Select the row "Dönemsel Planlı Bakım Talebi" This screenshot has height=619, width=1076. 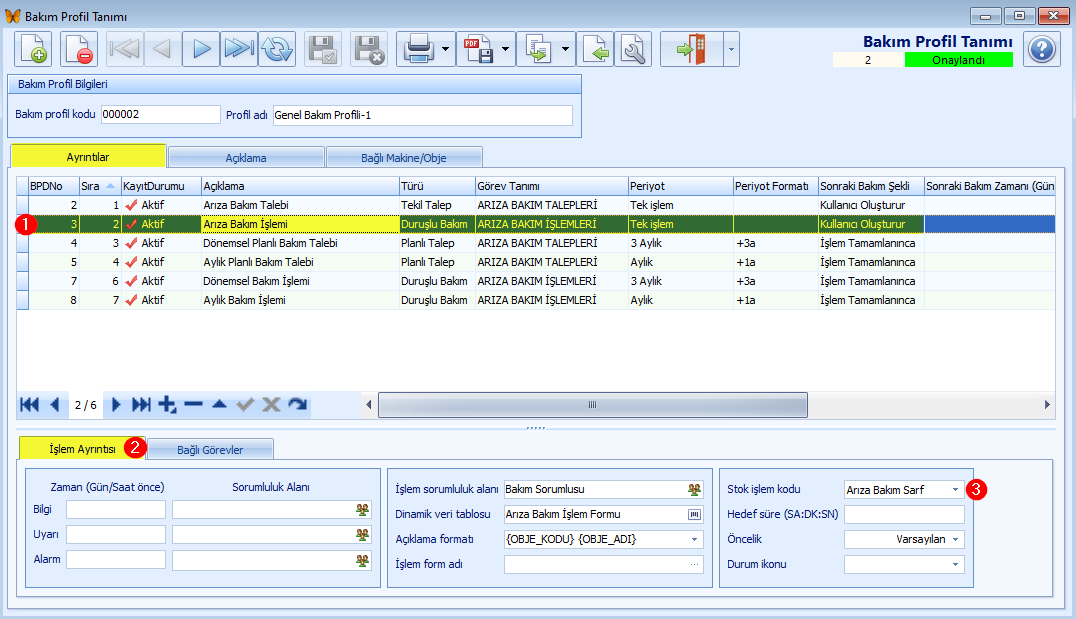point(535,243)
